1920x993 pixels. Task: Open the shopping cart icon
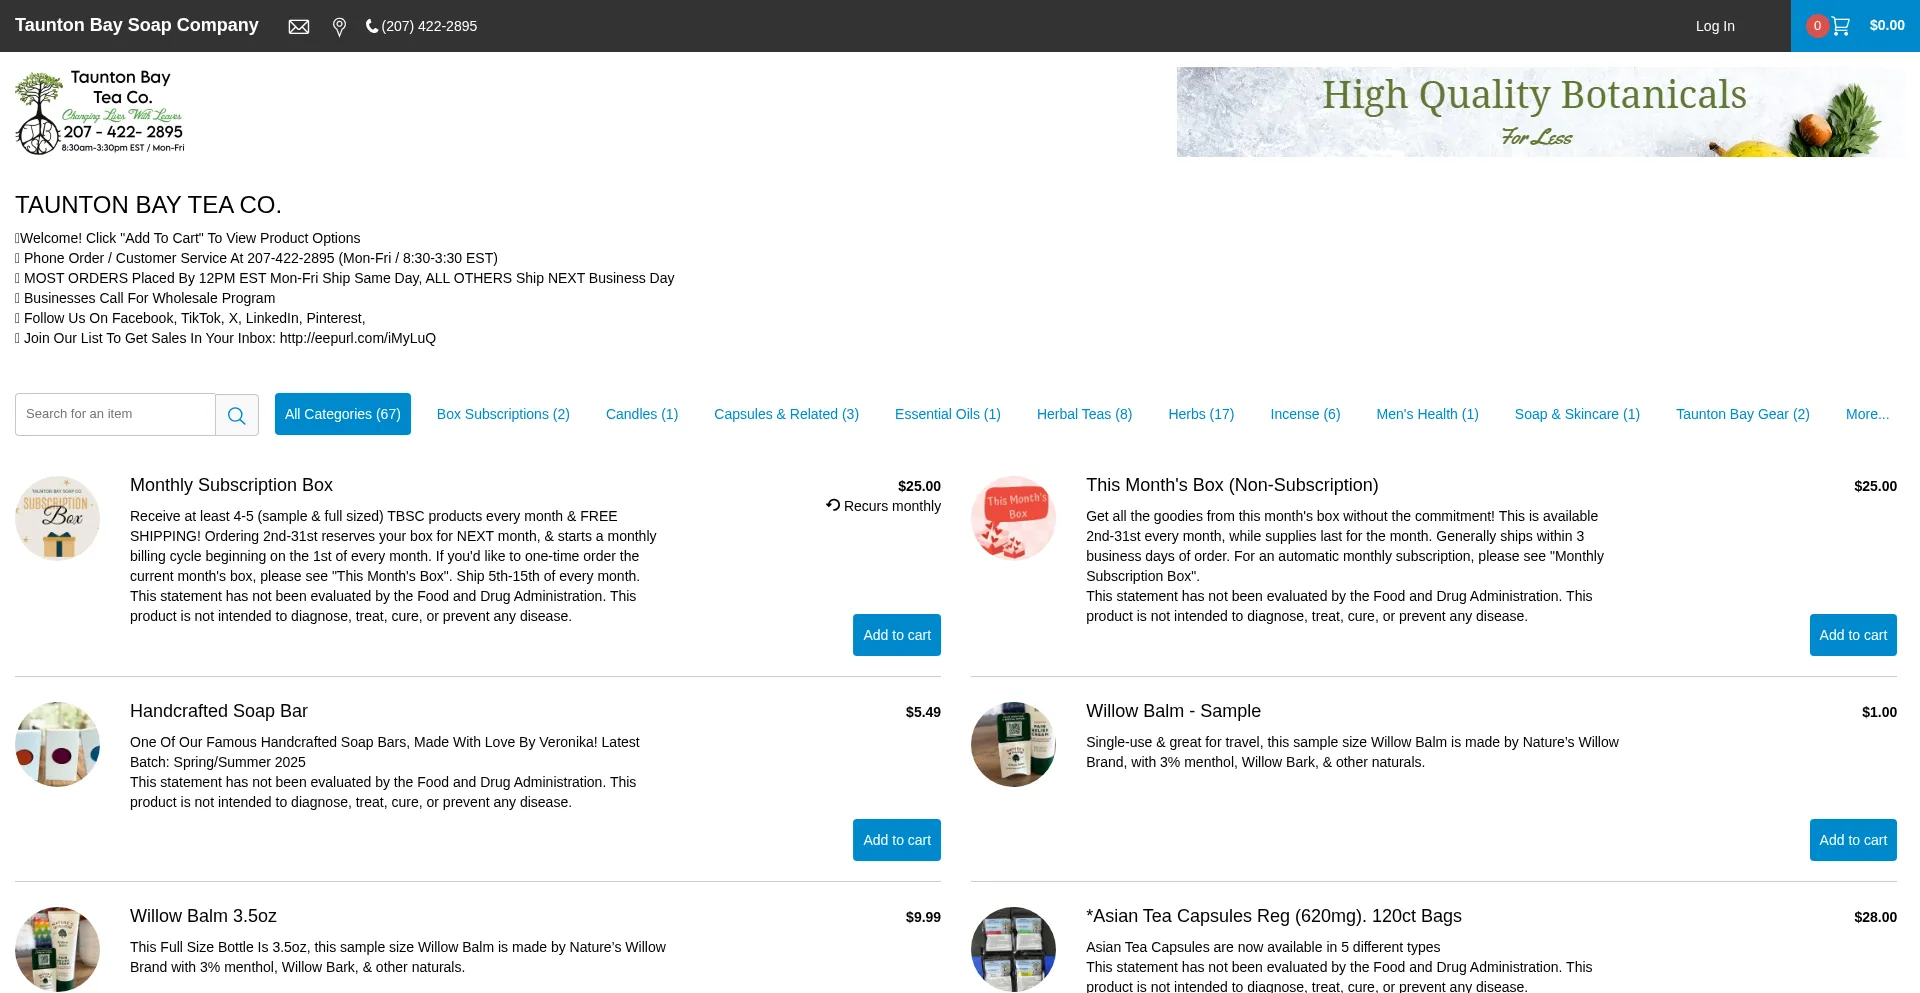[x=1841, y=26]
